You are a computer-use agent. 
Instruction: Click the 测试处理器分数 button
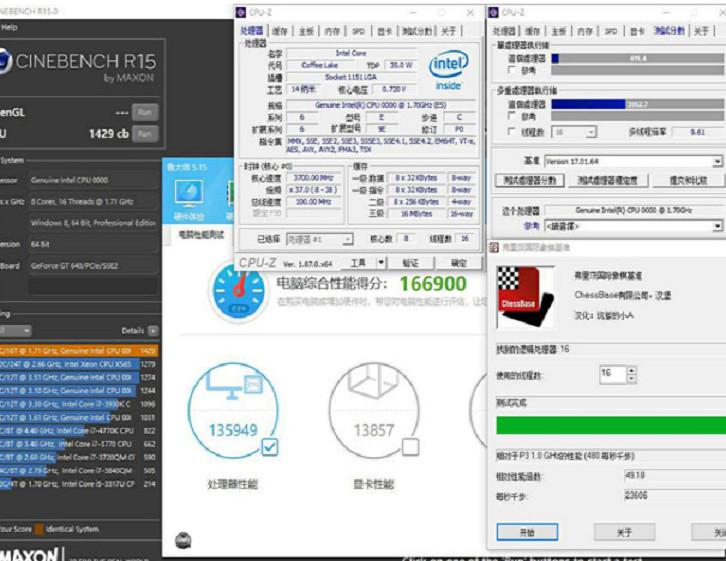(530, 181)
